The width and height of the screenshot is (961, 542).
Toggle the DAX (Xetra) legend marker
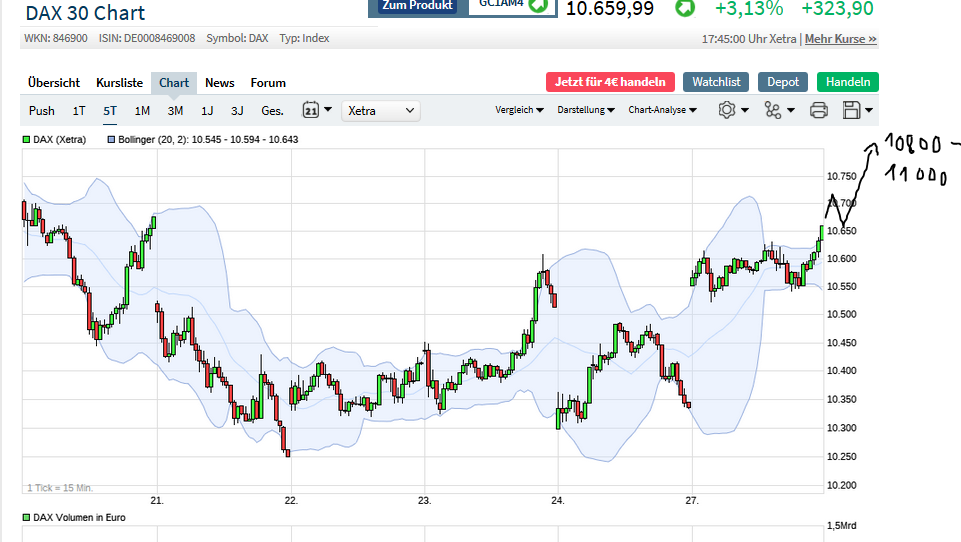pyautogui.click(x=27, y=139)
